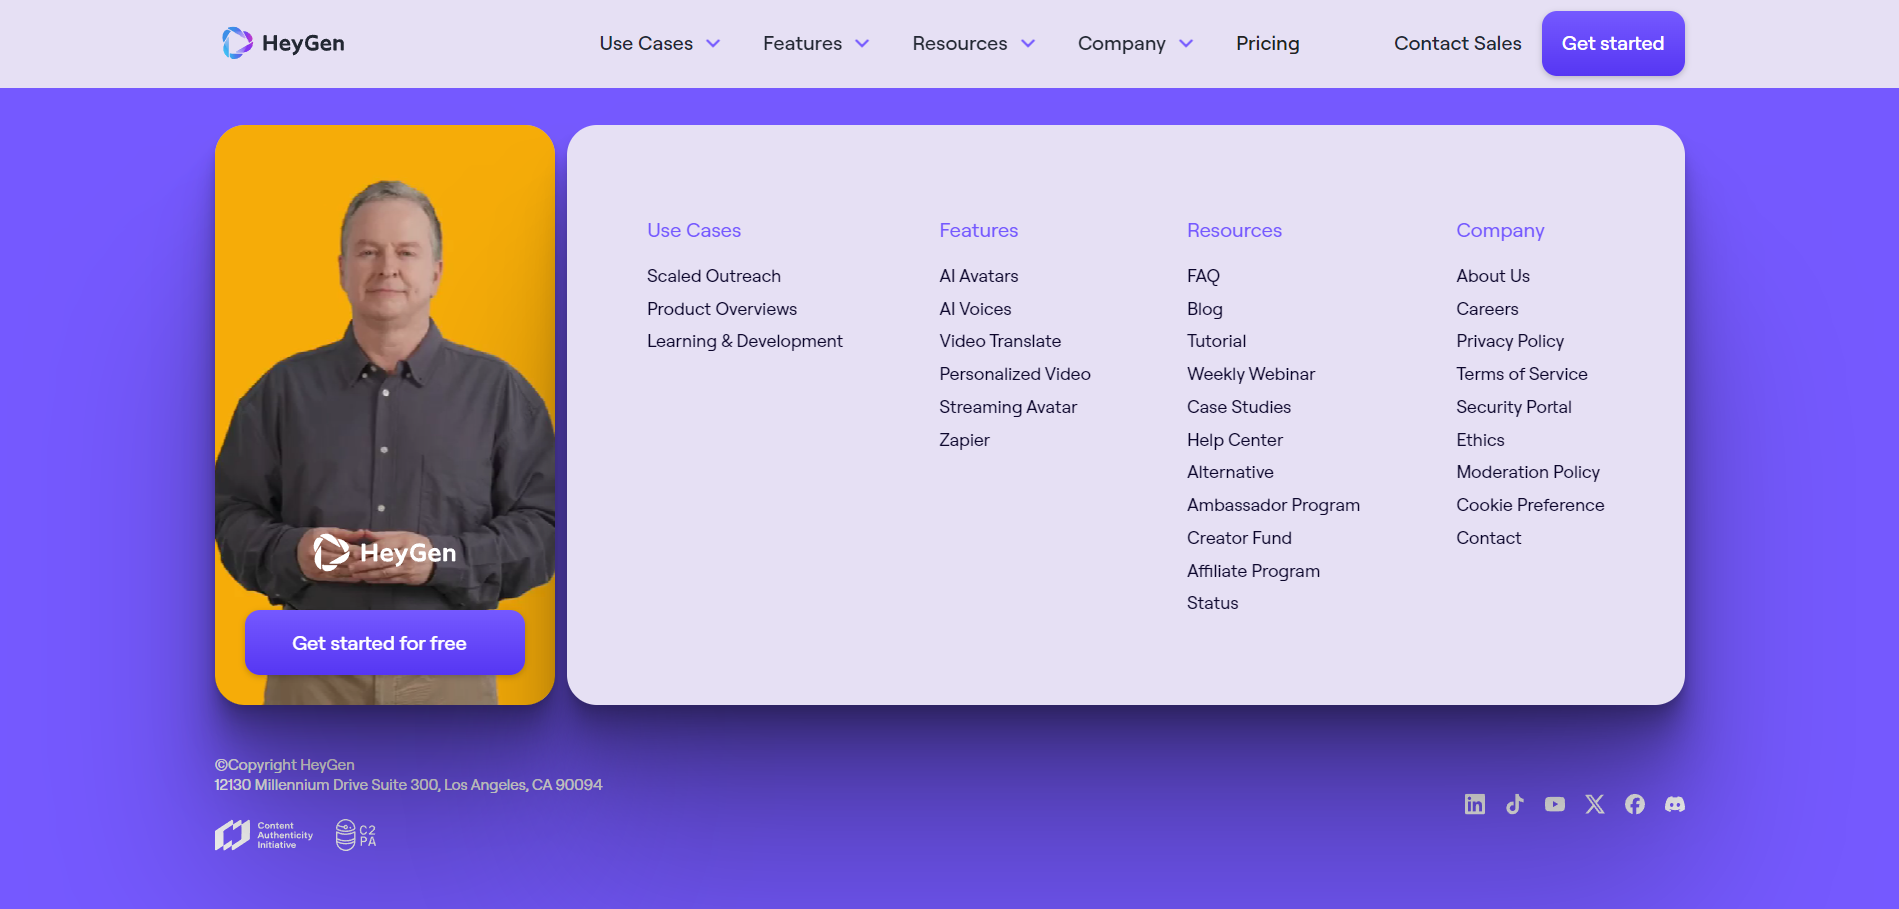Open Case Studies link

point(1239,407)
